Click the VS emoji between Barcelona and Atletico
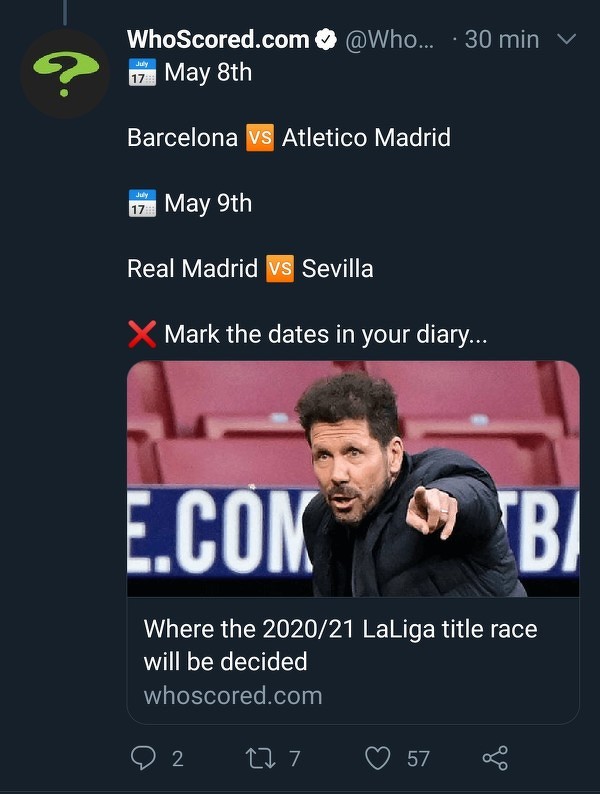 click(259, 138)
